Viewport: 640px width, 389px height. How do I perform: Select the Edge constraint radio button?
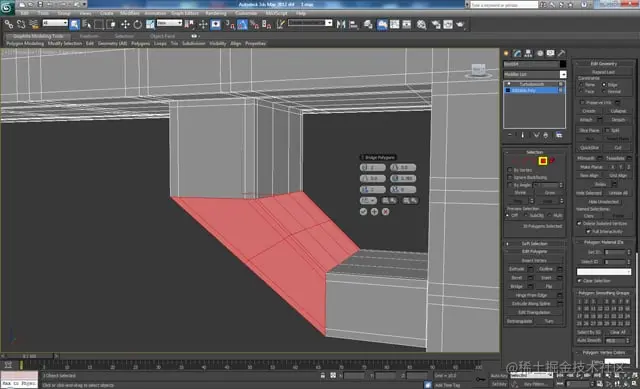[604, 85]
